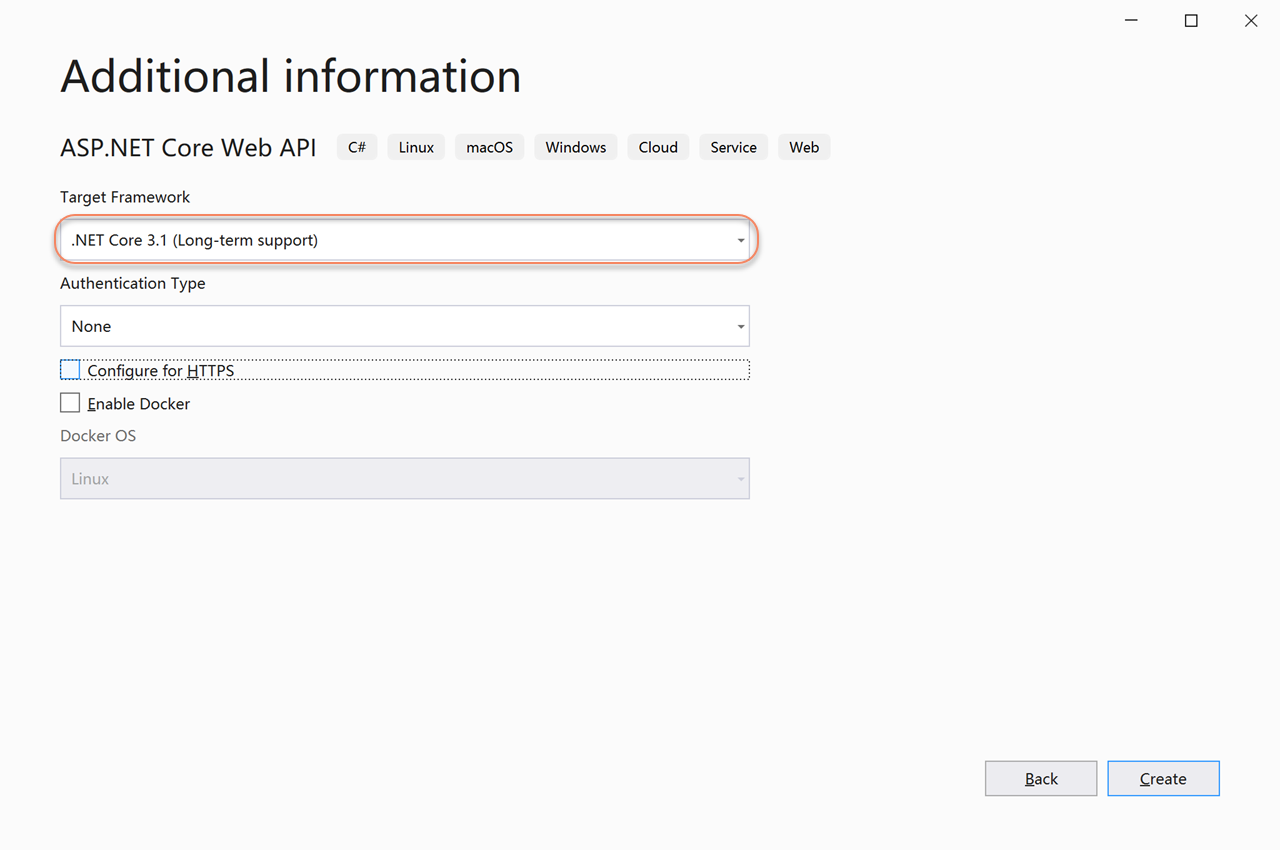1280x850 pixels.
Task: Click the Service tag
Action: point(734,147)
